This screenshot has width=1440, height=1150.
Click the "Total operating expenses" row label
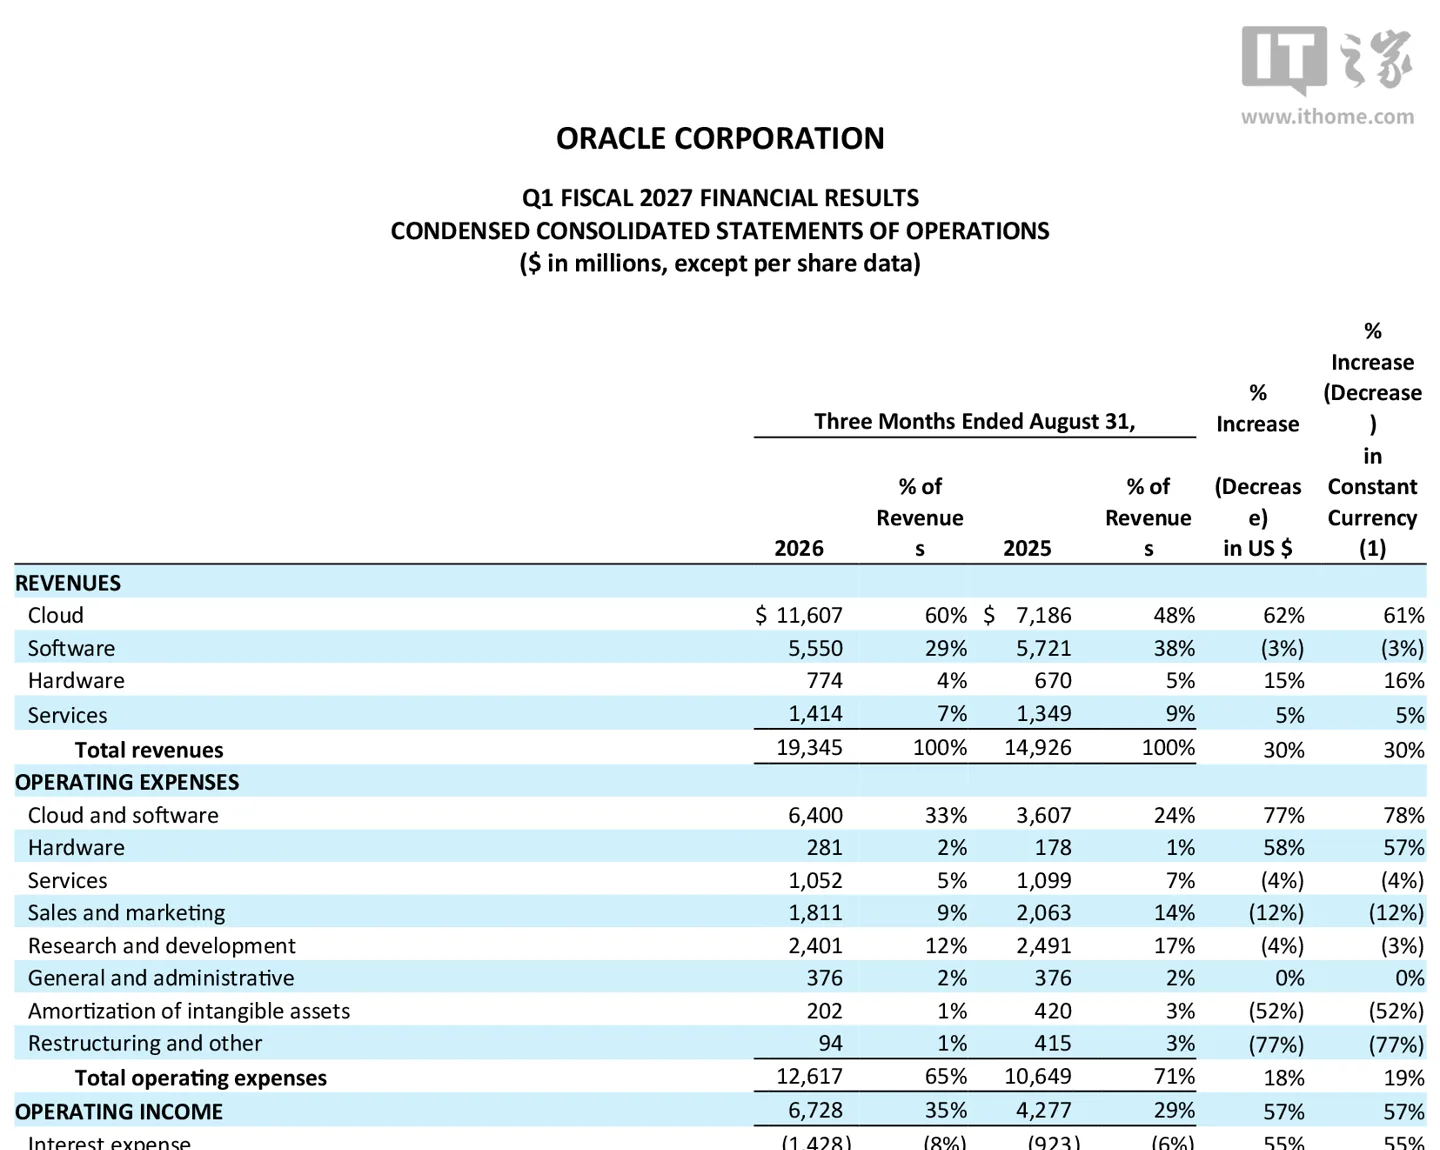coord(201,1078)
